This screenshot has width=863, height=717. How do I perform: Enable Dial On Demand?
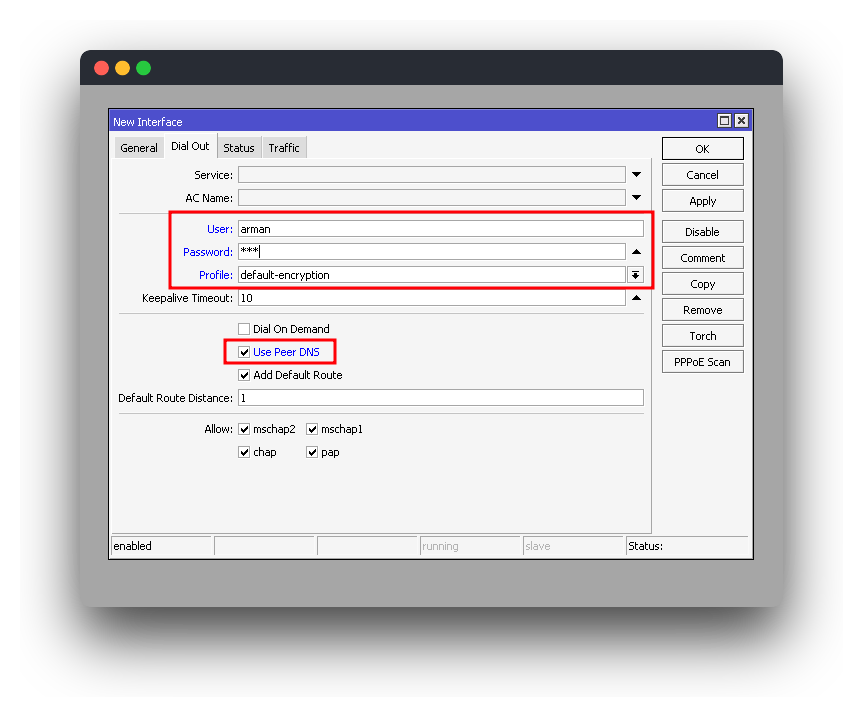[x=244, y=328]
